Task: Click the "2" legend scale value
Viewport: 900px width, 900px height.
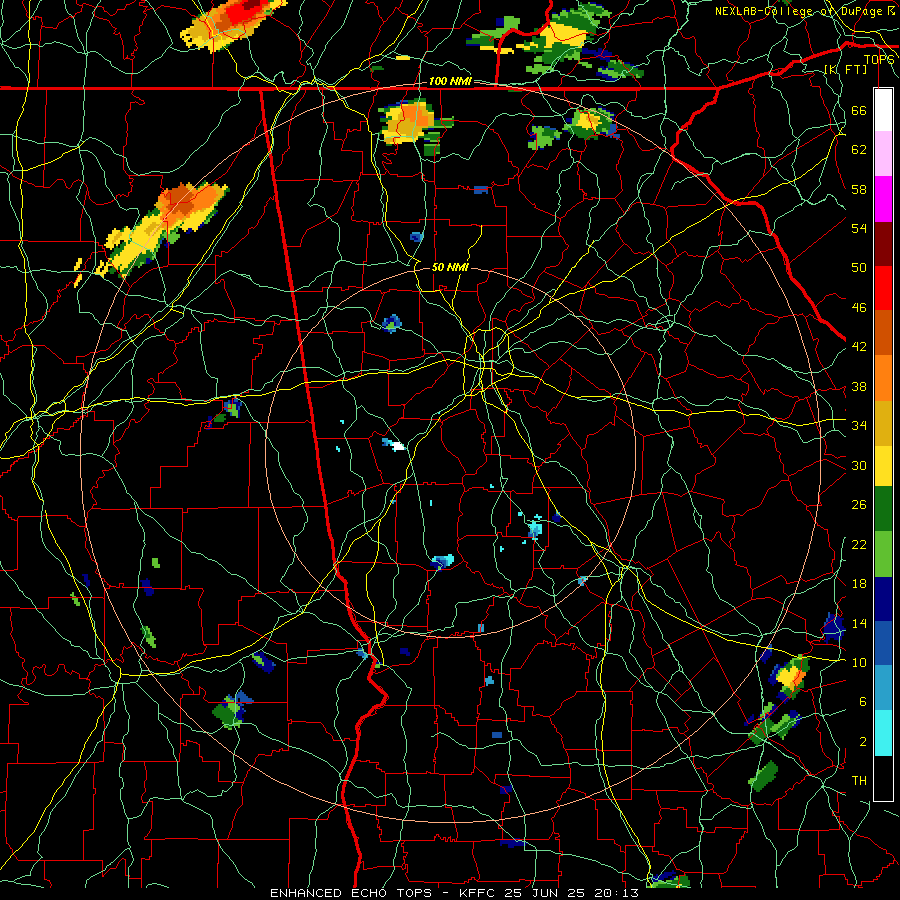Action: [863, 742]
